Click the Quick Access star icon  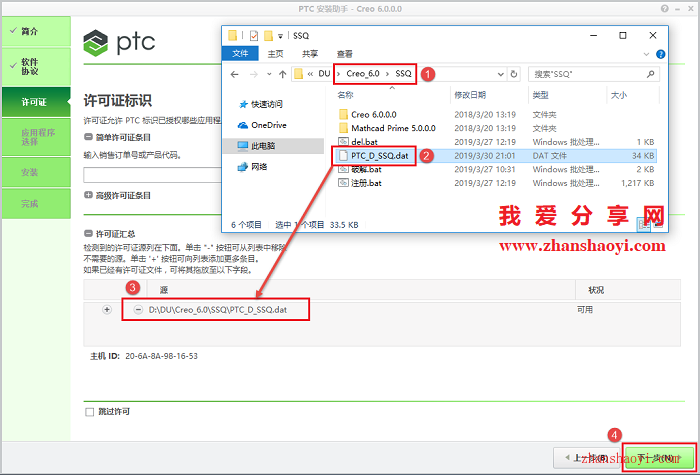click(243, 104)
